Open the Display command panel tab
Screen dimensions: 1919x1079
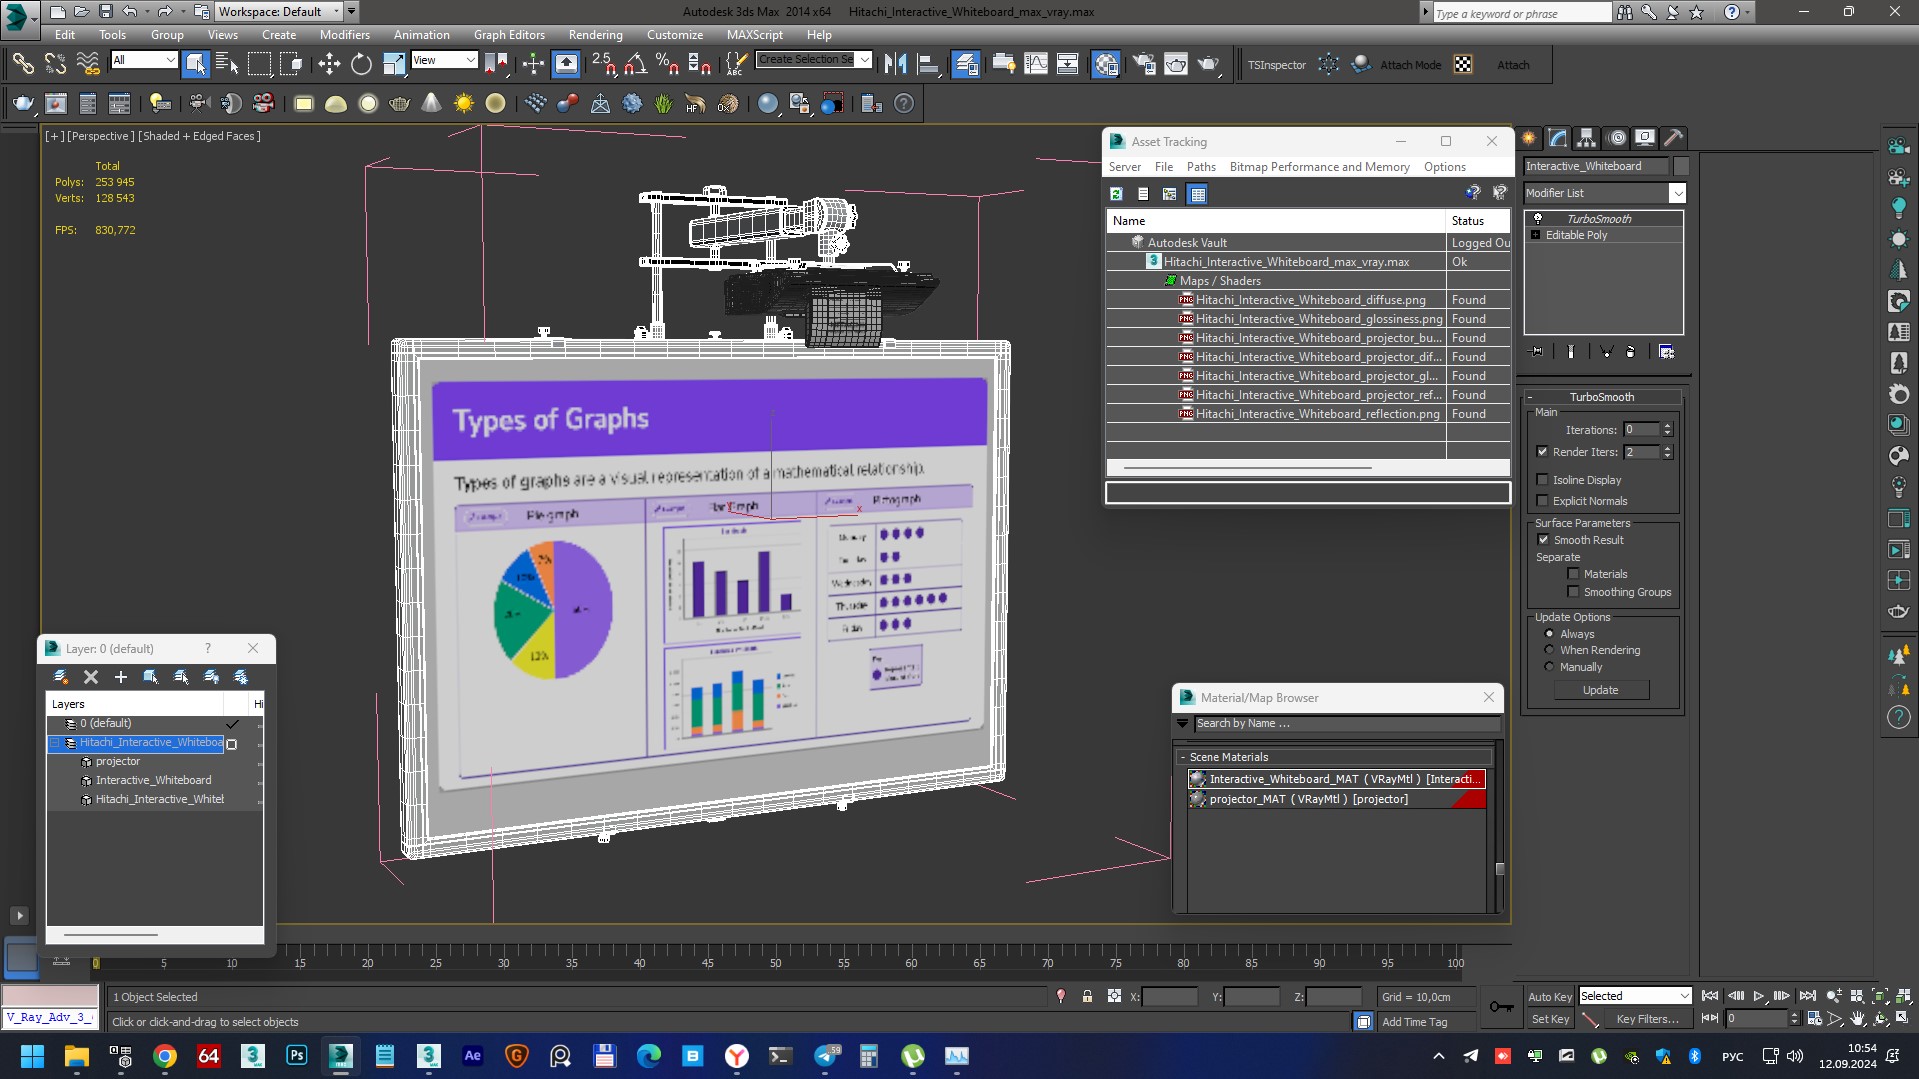click(x=1645, y=138)
